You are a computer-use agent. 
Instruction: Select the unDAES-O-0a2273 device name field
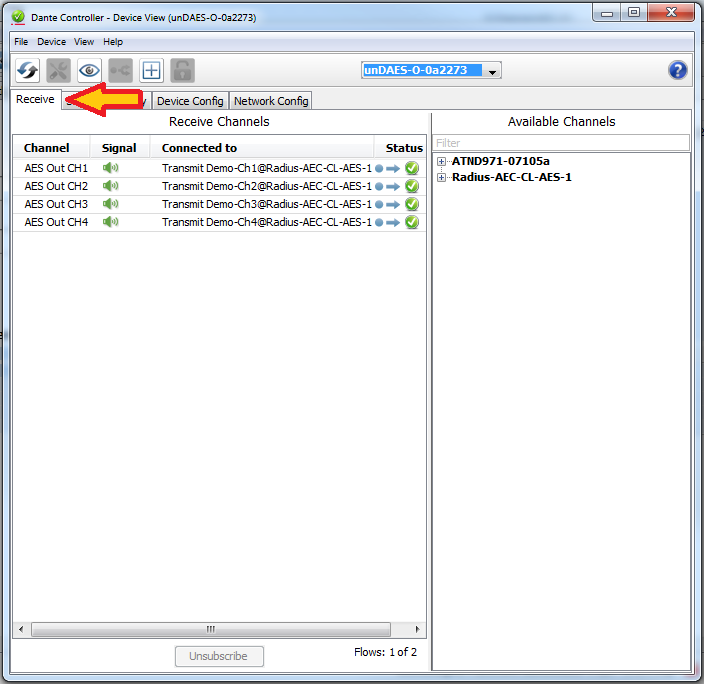(x=422, y=71)
